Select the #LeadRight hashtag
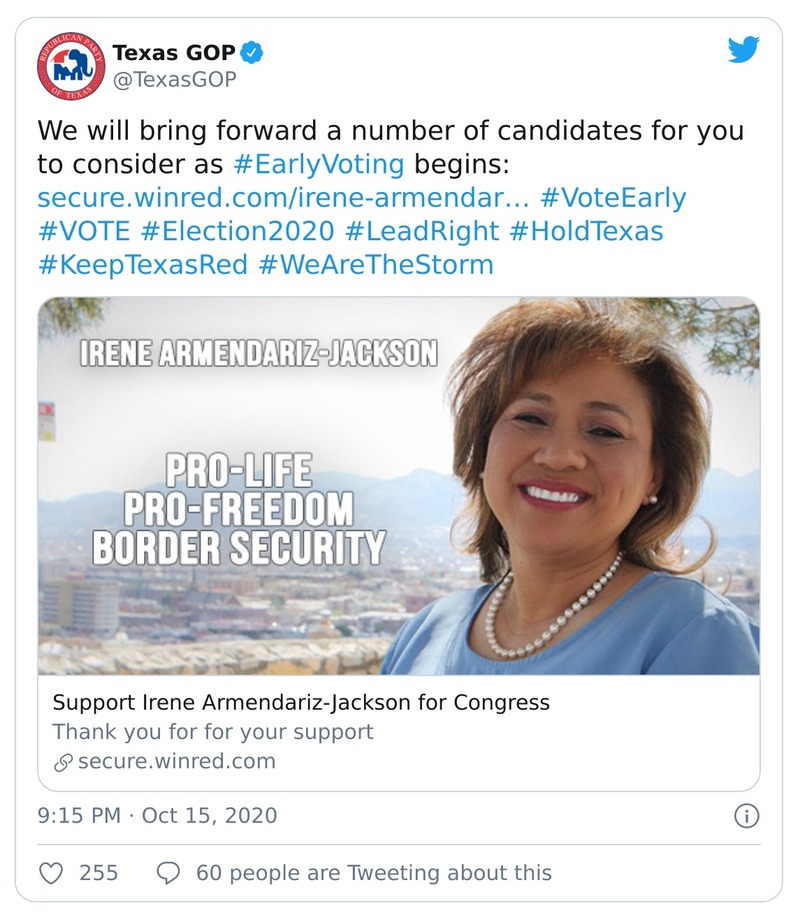Image resolution: width=800 pixels, height=922 pixels. click(x=421, y=231)
